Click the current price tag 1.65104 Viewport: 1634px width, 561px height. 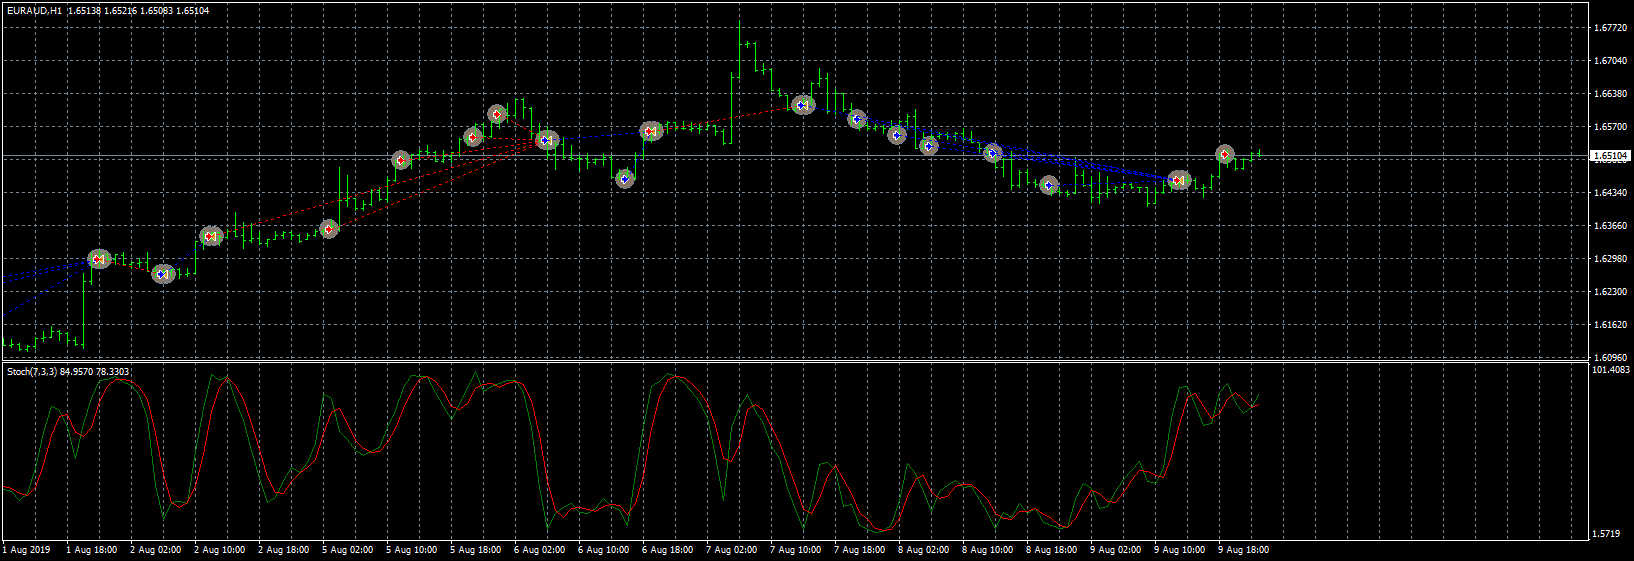(1610, 156)
